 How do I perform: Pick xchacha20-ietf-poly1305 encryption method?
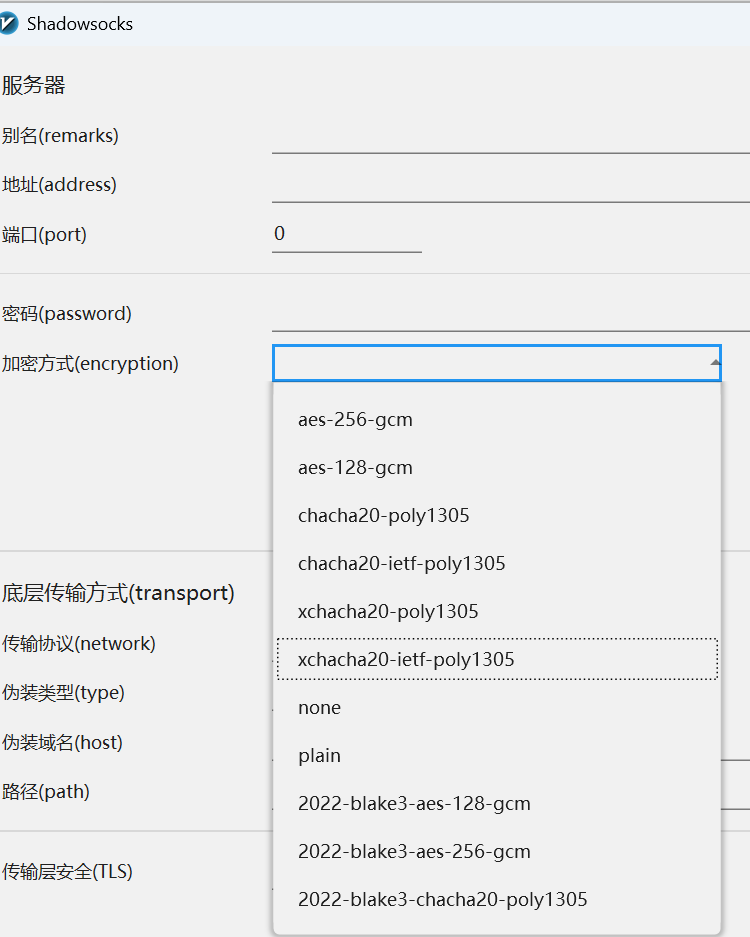497,659
